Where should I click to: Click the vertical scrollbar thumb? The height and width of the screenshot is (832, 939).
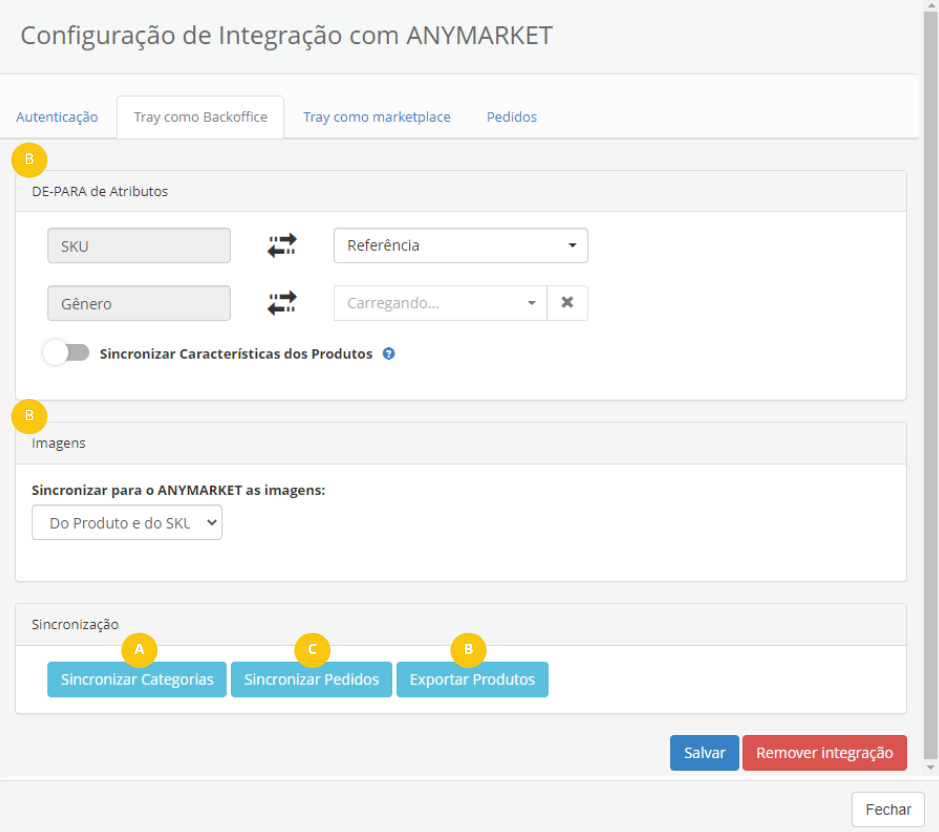(930, 383)
